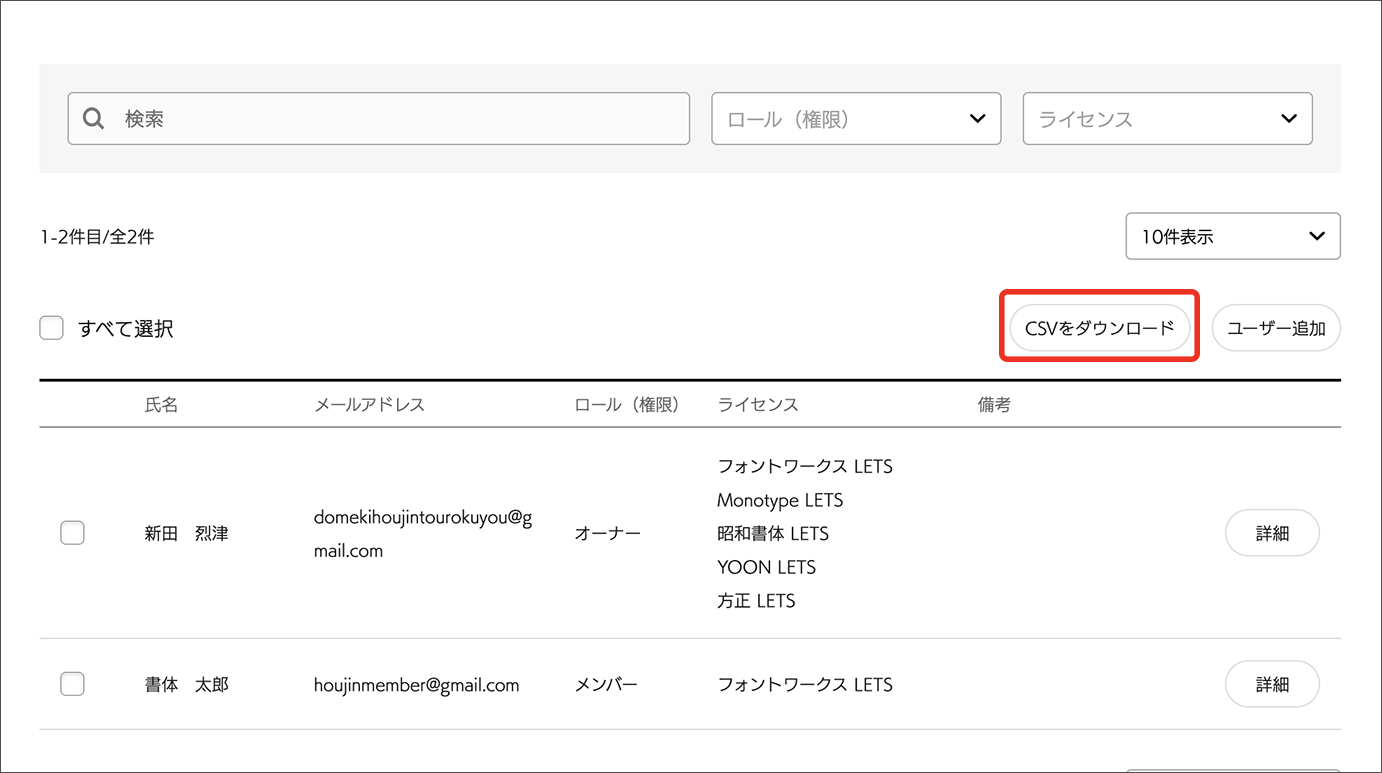Screen dimensions: 1382x773
Task: Click the ロール（権限） table column header
Action: click(627, 405)
